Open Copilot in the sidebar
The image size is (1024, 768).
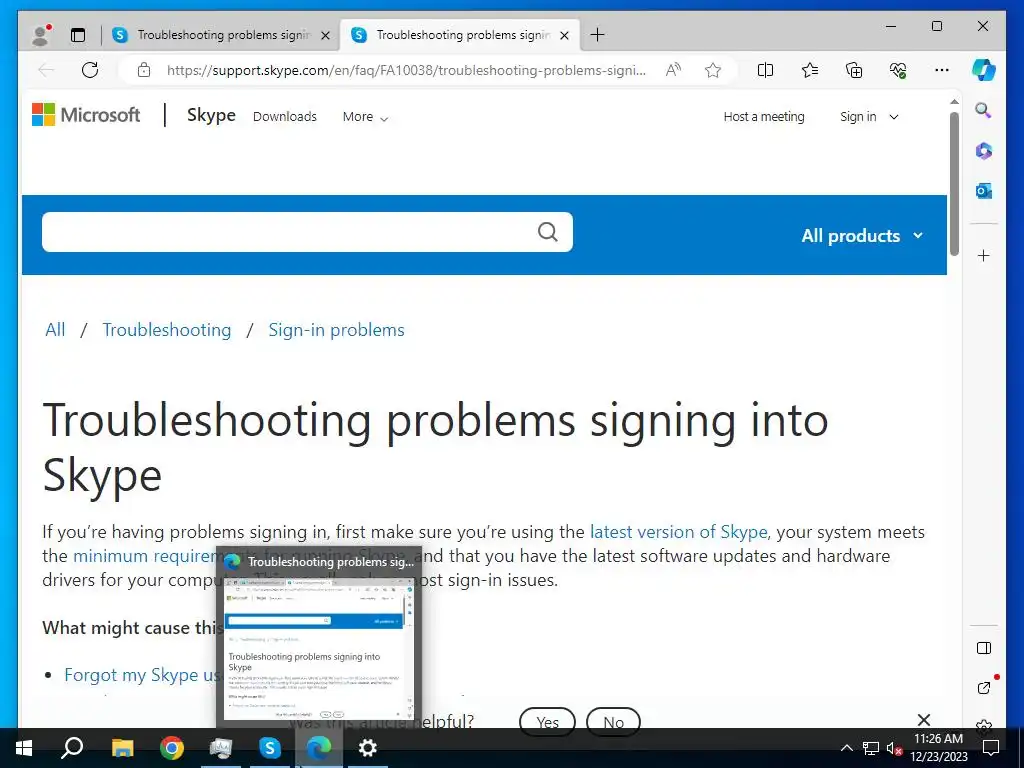point(984,70)
